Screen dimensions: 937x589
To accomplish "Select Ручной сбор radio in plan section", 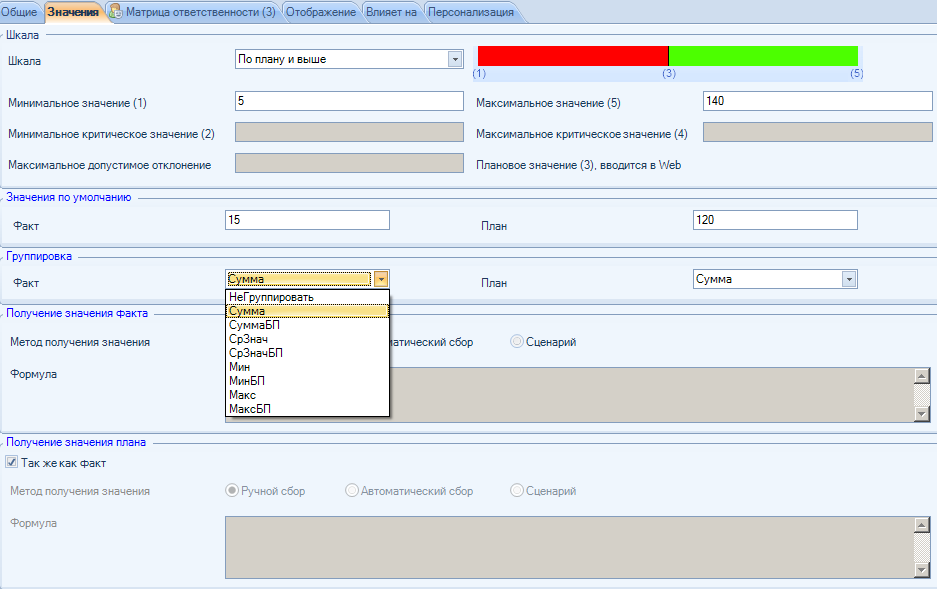I will [x=233, y=491].
